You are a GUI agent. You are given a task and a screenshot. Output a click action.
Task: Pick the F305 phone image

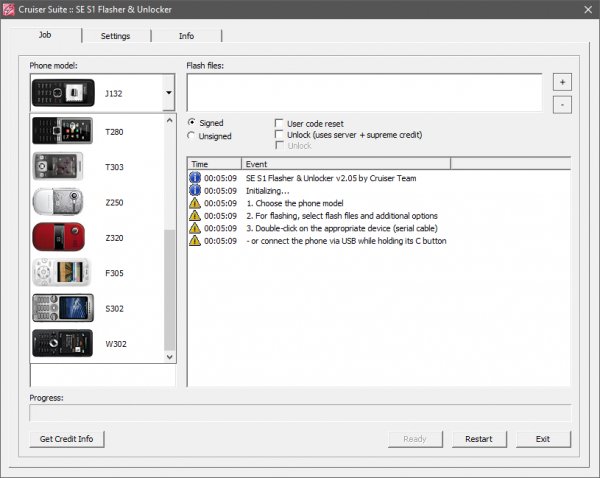[x=61, y=272]
